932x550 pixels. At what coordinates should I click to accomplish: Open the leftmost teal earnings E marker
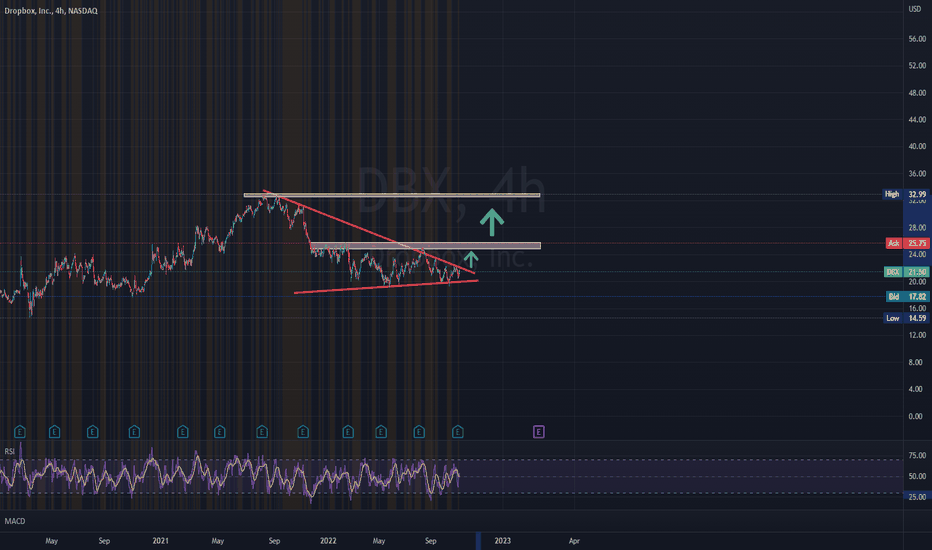tap(20, 432)
